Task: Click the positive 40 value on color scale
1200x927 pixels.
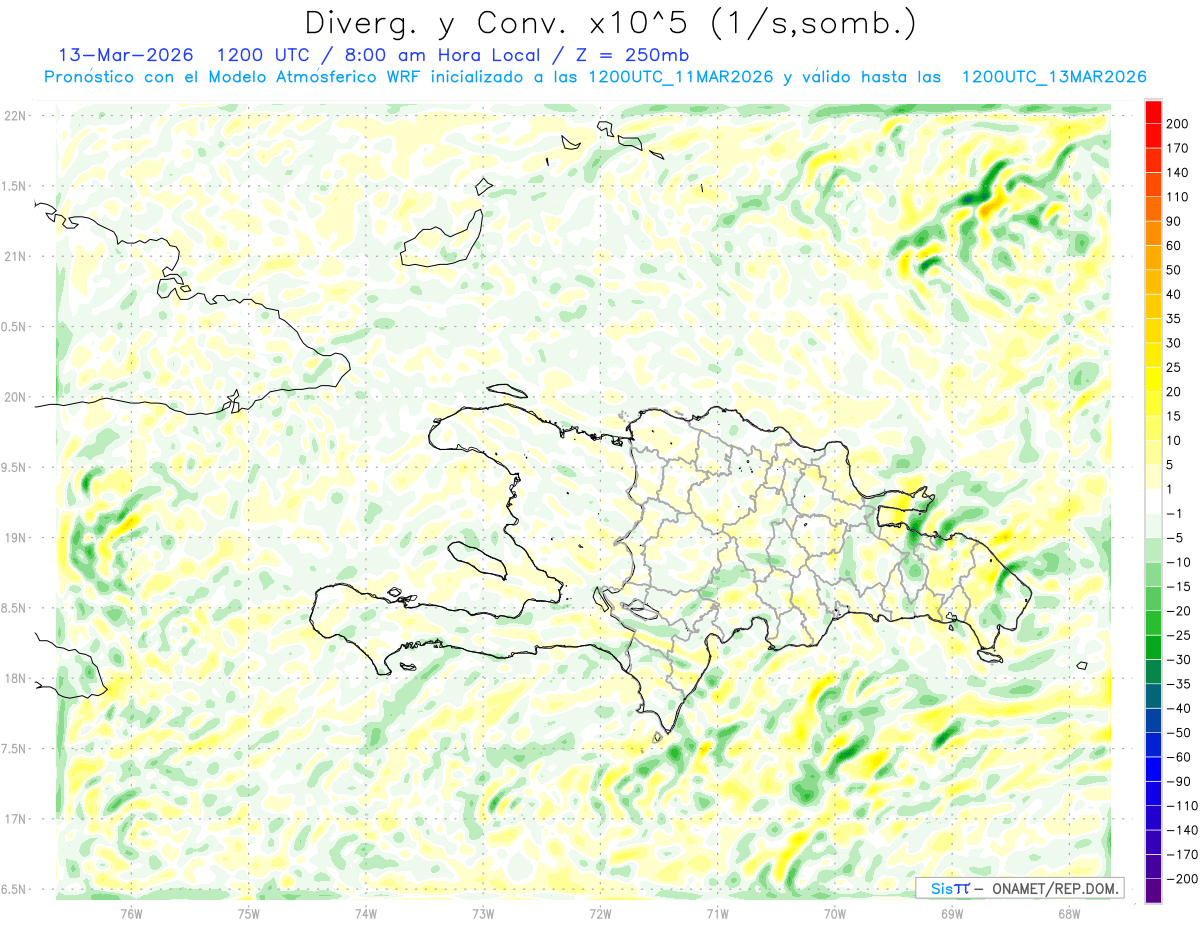Action: [1174, 294]
